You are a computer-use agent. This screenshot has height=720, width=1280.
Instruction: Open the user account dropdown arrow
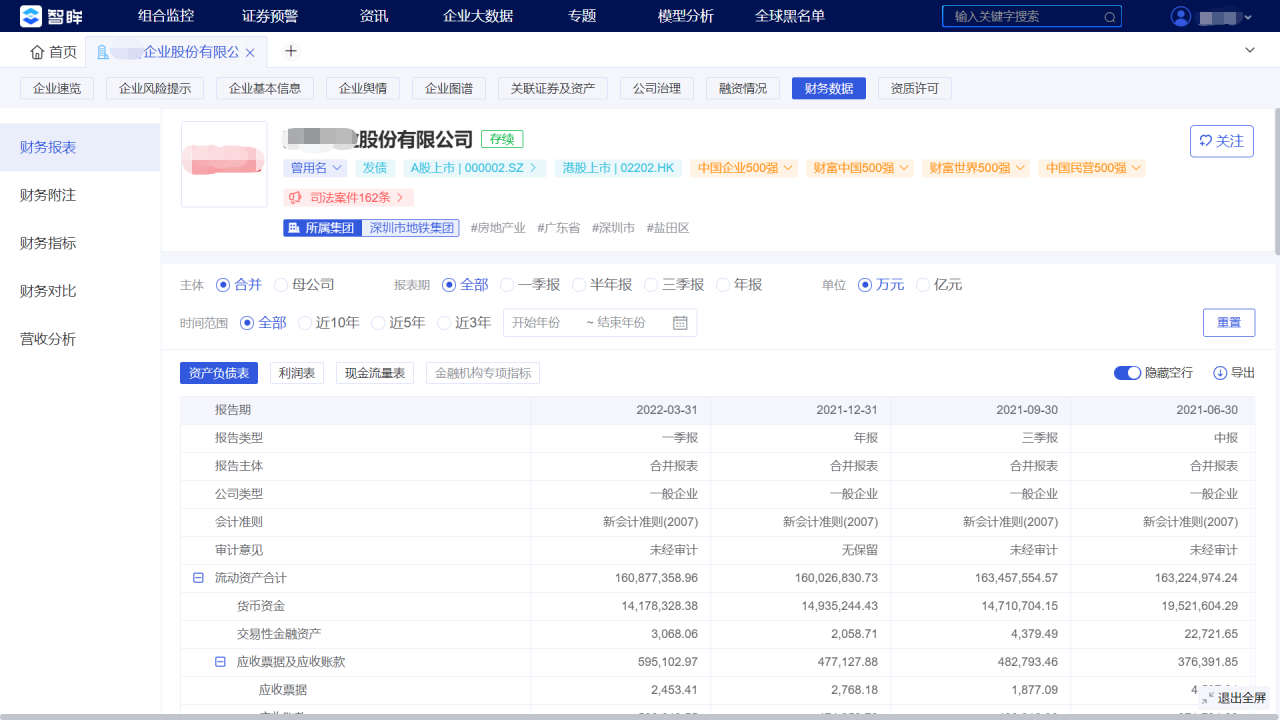(x=1248, y=18)
